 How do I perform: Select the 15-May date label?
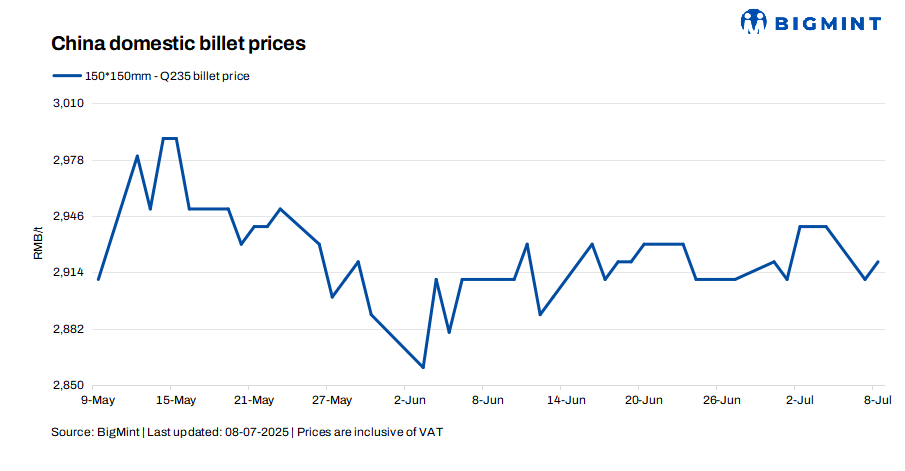click(176, 400)
